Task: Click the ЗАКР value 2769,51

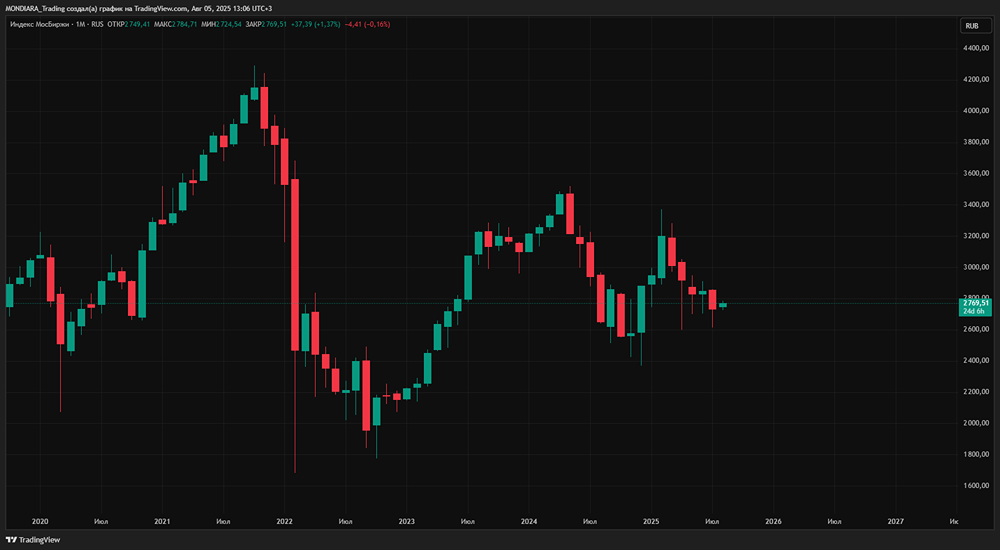Action: [x=275, y=24]
